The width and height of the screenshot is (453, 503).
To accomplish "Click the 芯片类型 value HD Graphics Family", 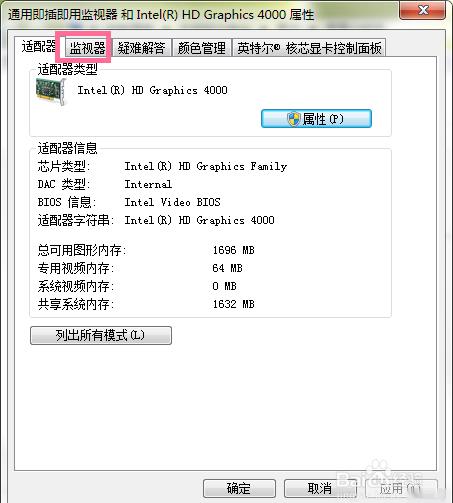I will click(x=206, y=166).
